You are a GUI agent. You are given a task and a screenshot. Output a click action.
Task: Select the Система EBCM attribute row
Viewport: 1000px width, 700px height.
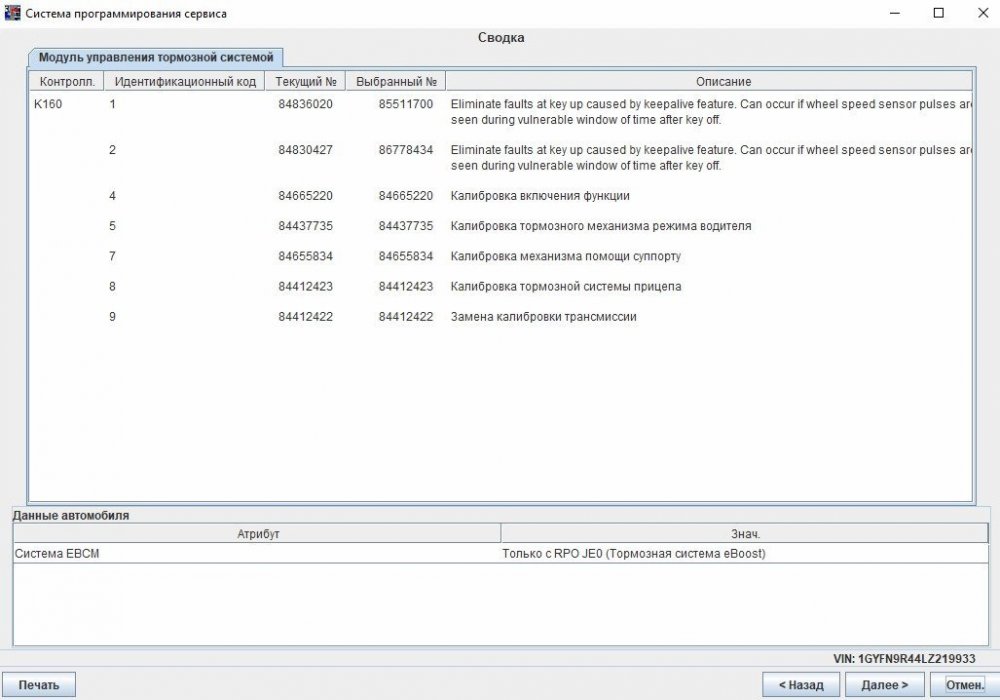(x=57, y=554)
